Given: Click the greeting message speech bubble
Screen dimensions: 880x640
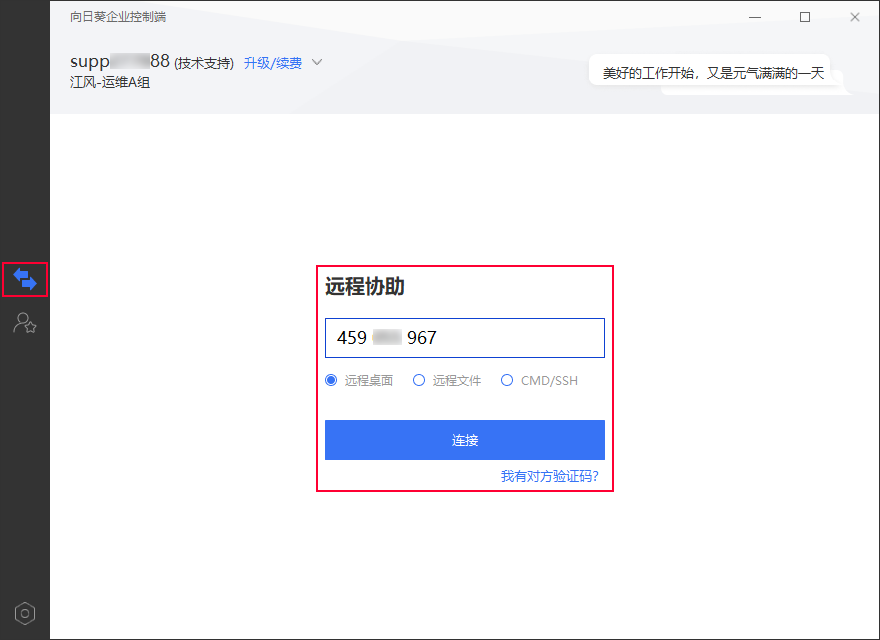Looking at the screenshot, I should point(711,73).
